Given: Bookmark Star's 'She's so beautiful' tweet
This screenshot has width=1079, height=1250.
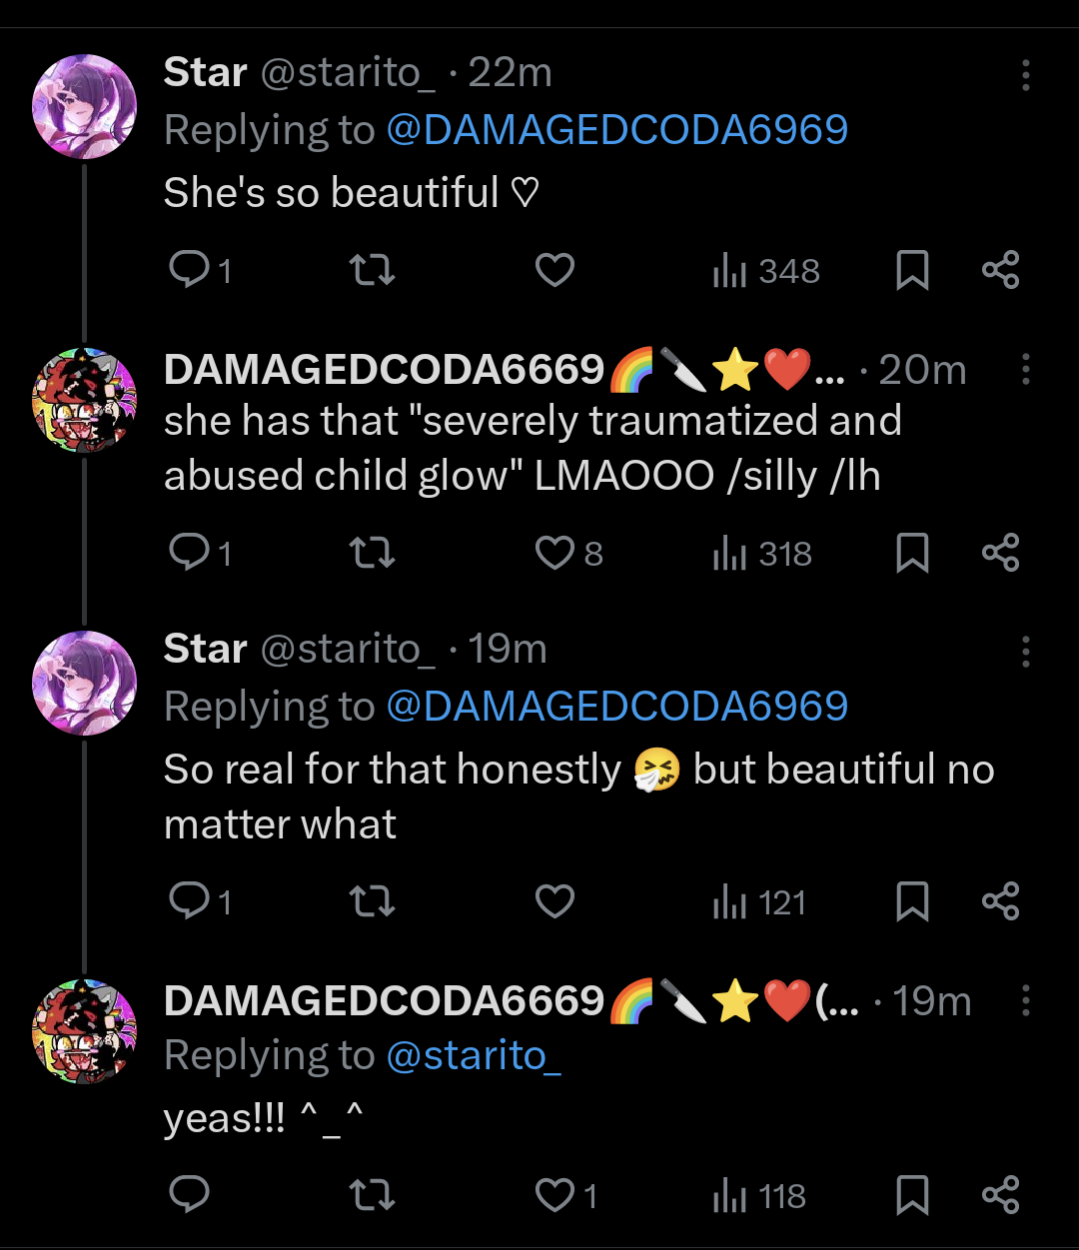Looking at the screenshot, I should pos(912,270).
